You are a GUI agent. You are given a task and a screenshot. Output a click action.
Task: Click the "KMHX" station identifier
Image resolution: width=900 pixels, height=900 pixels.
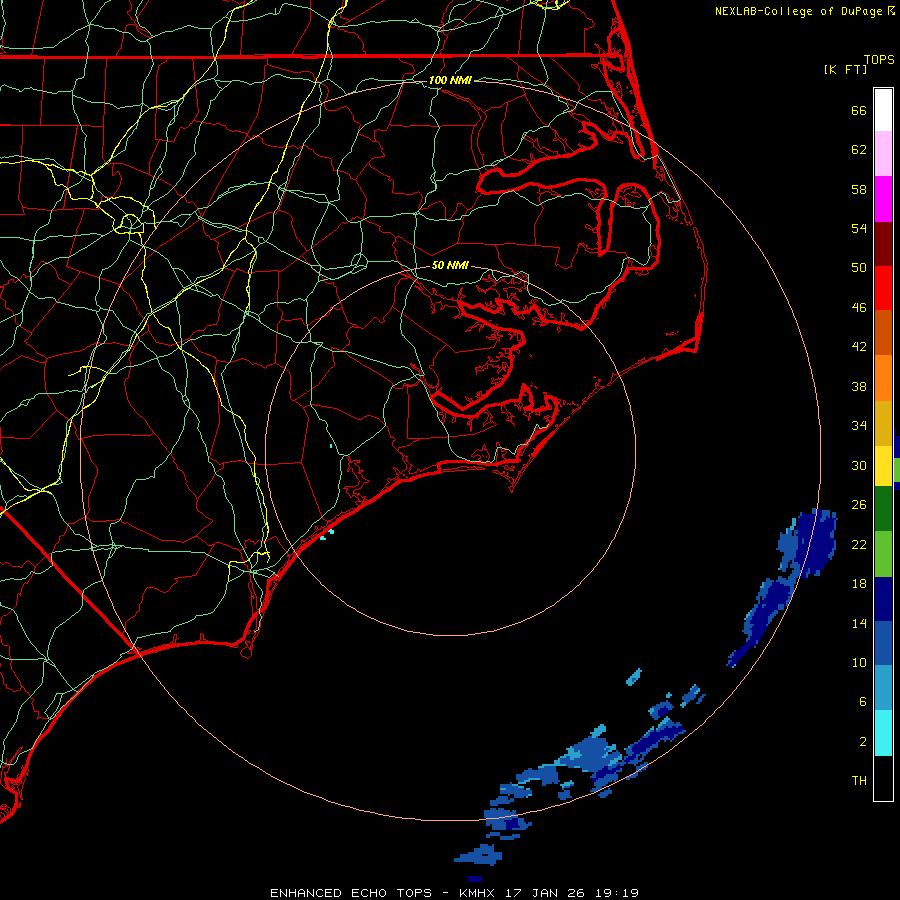pos(478,893)
